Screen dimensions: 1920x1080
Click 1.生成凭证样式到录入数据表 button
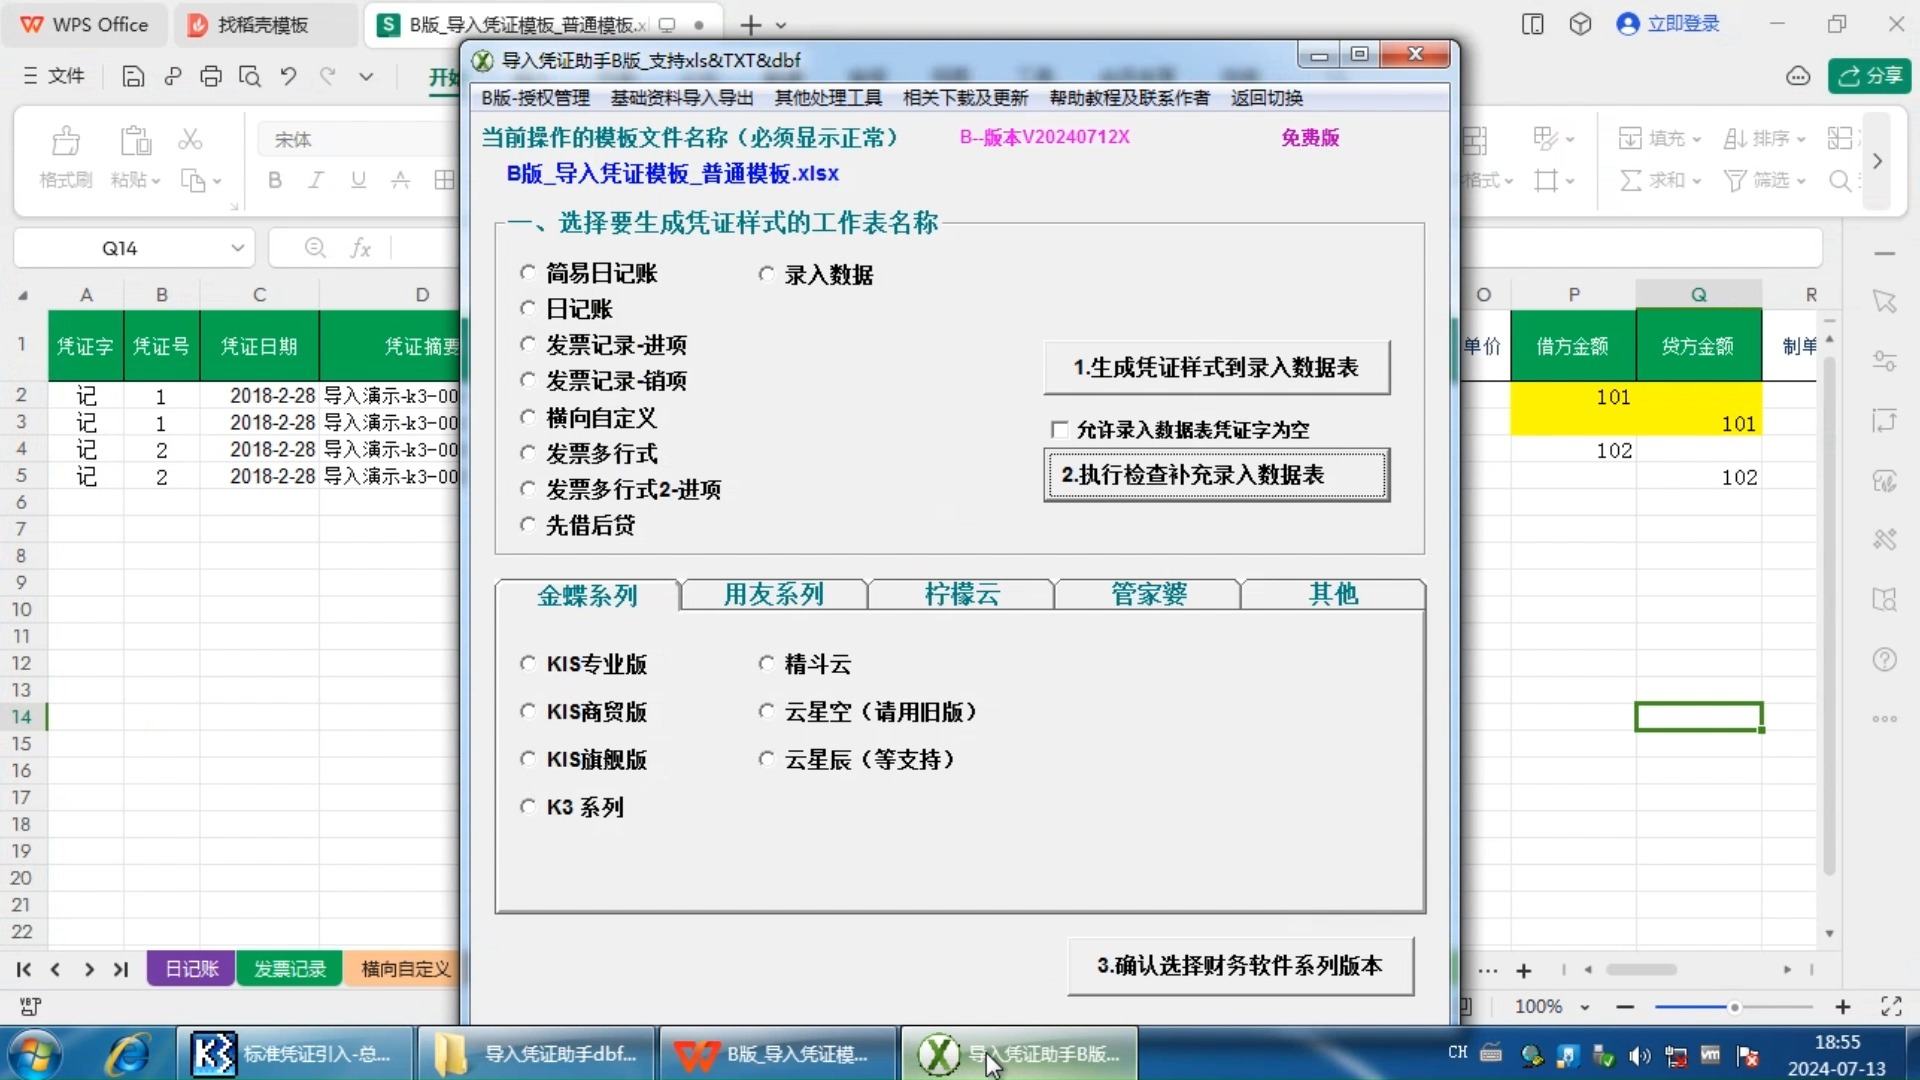coord(1216,367)
